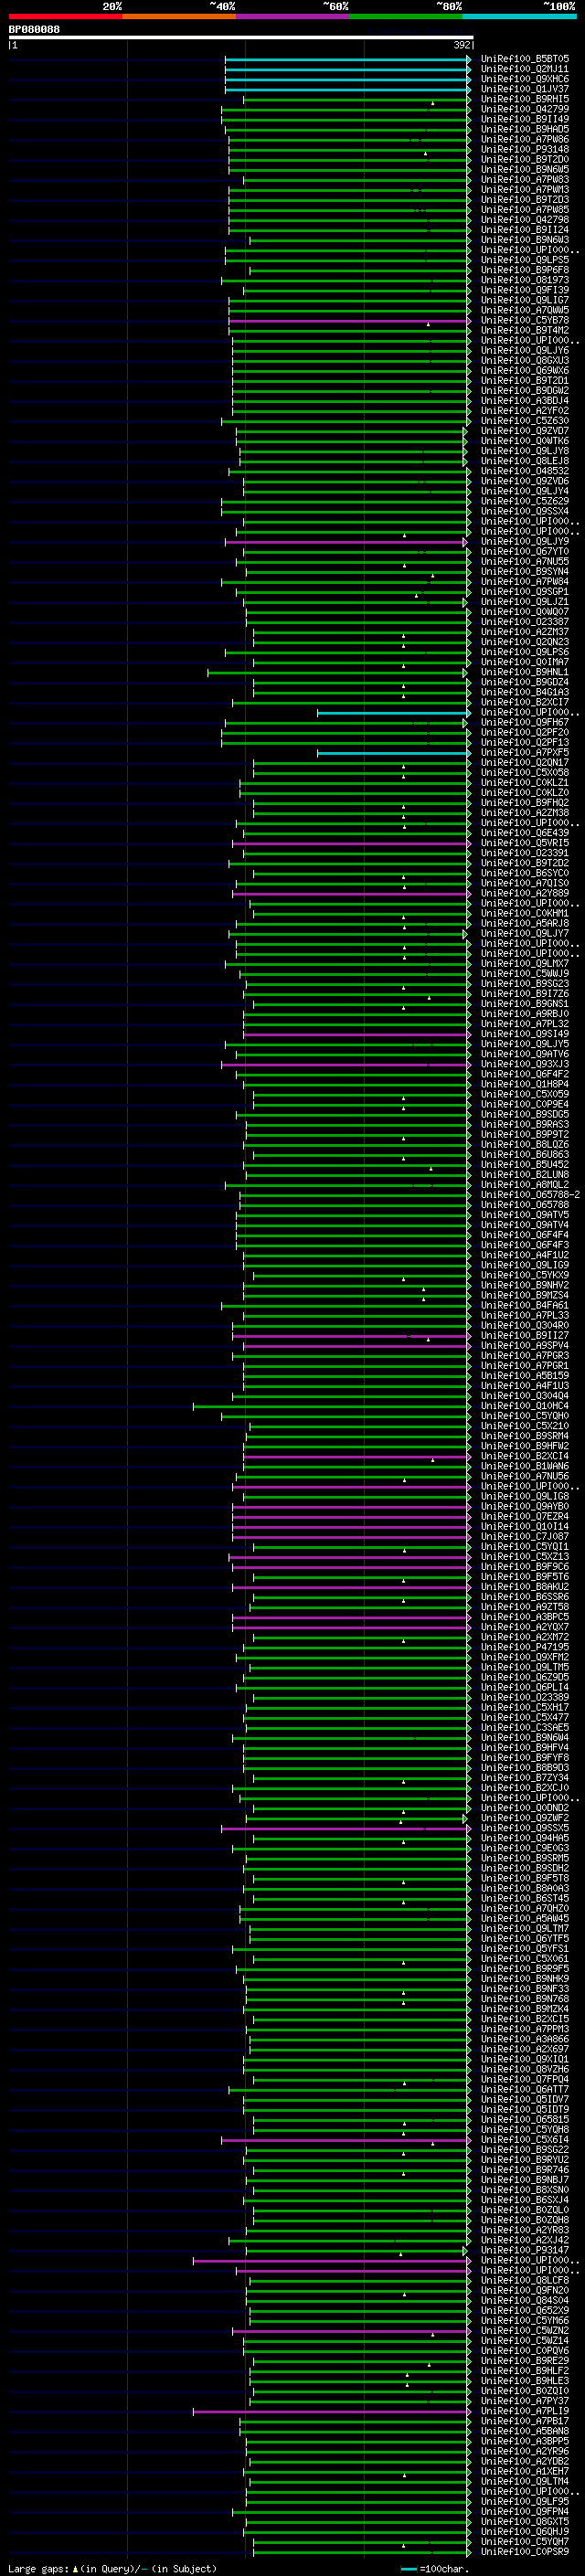
Task: Select label UniRef100_A7NU55
Action: pyautogui.click(x=525, y=562)
